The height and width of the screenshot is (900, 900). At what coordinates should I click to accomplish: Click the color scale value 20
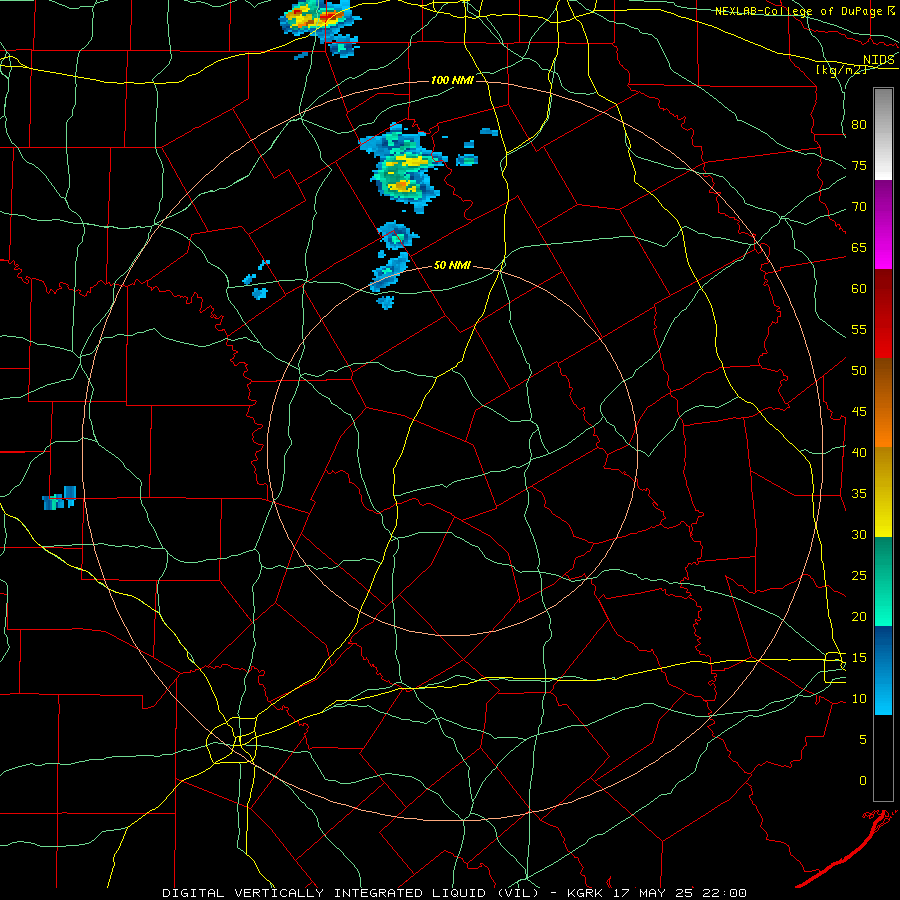pos(859,616)
